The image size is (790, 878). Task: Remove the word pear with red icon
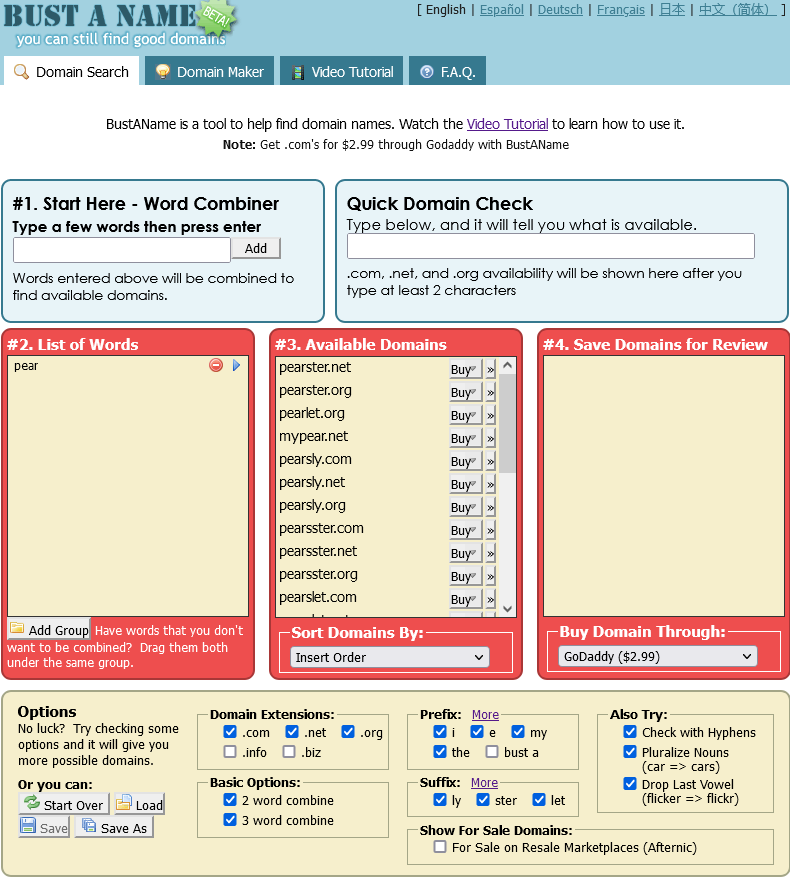point(216,365)
